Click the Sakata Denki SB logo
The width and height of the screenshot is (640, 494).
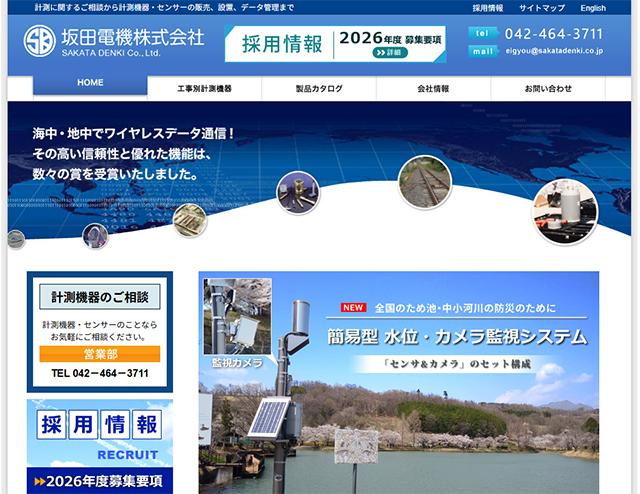40,42
